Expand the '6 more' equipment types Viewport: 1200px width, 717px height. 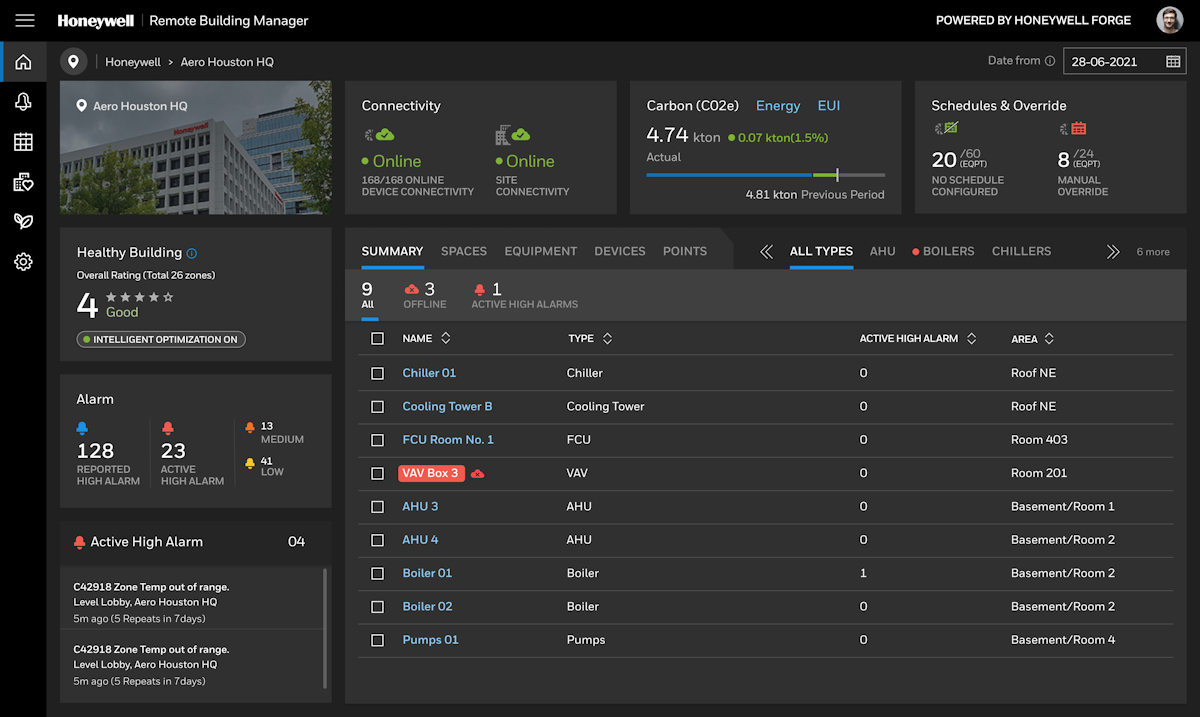tap(1153, 252)
